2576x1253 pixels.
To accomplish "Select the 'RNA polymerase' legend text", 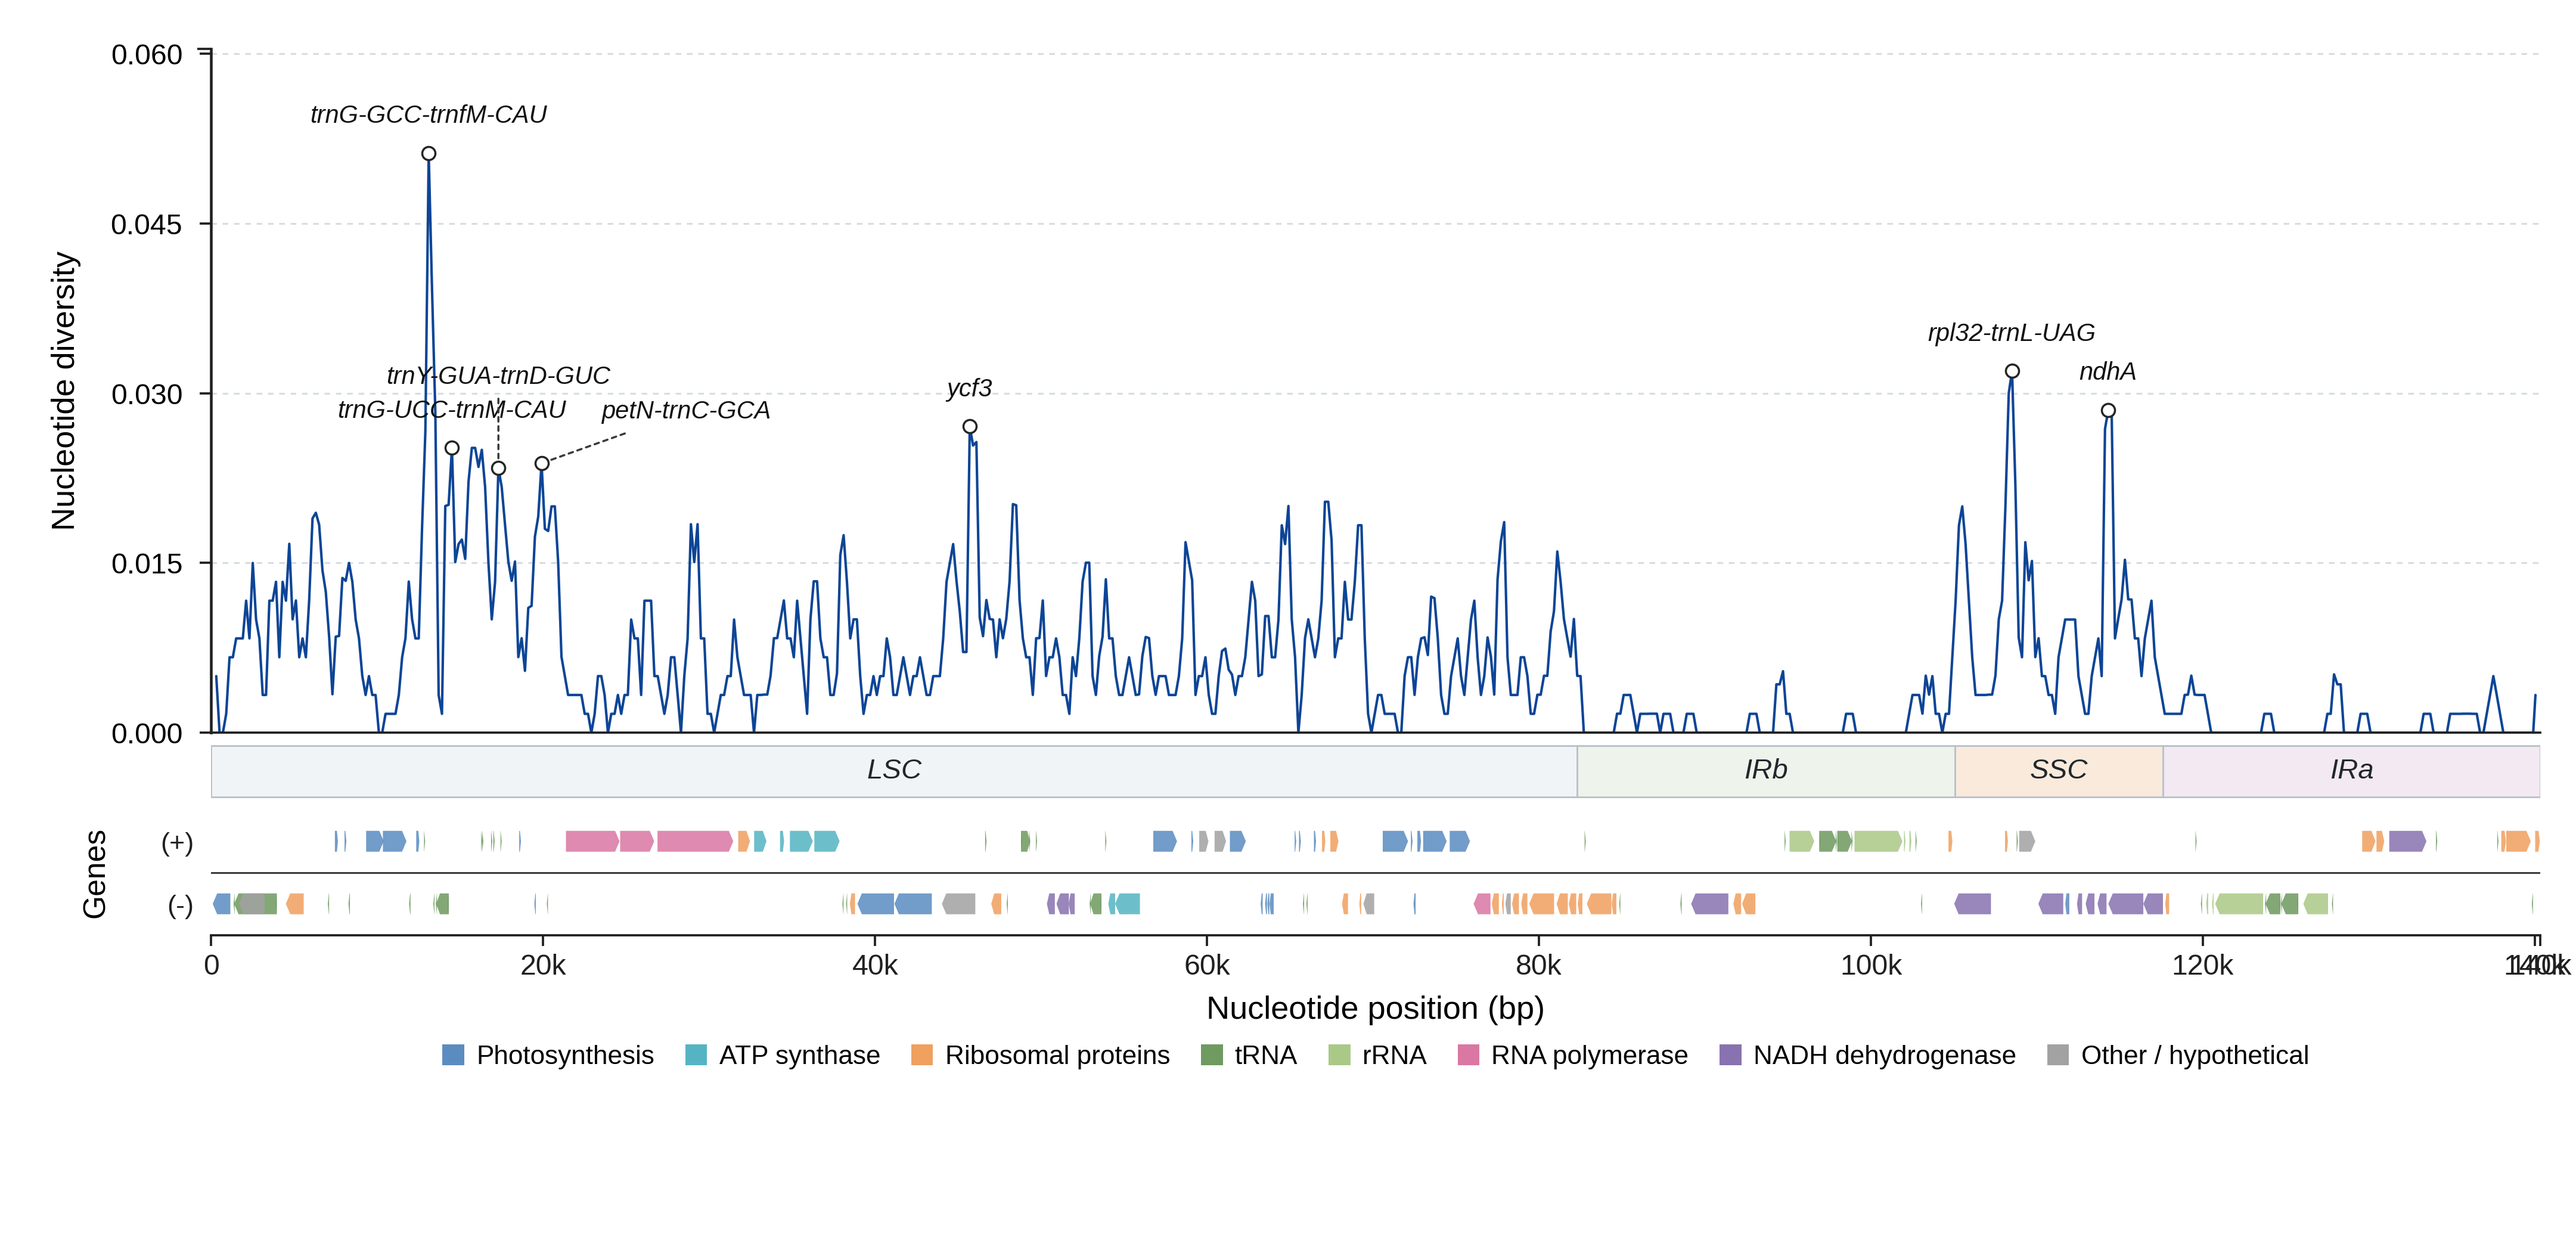I will point(1589,1055).
